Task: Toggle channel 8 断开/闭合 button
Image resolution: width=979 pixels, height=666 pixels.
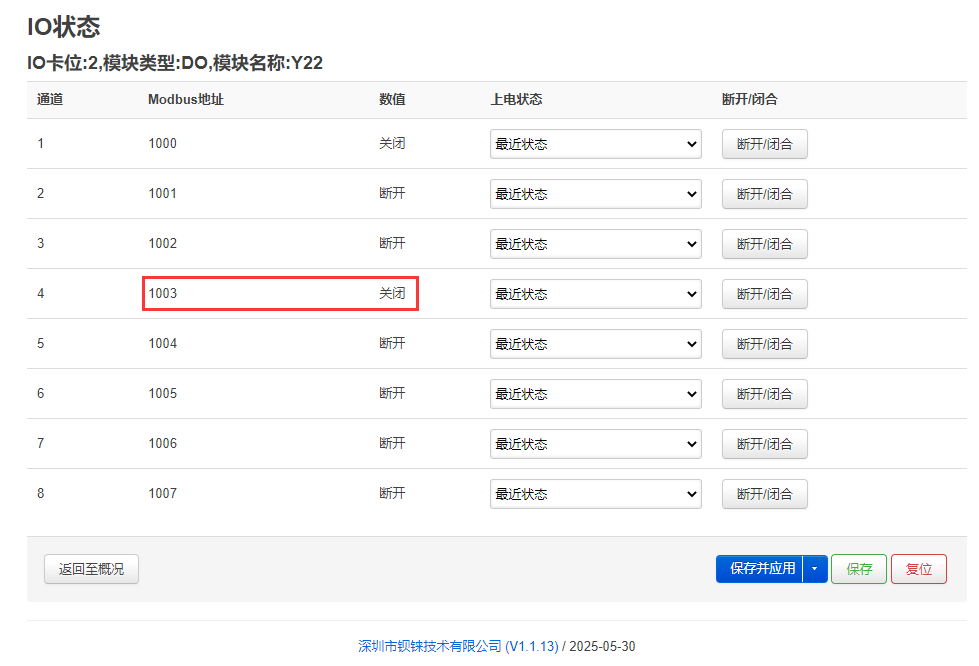Action: pyautogui.click(x=764, y=494)
